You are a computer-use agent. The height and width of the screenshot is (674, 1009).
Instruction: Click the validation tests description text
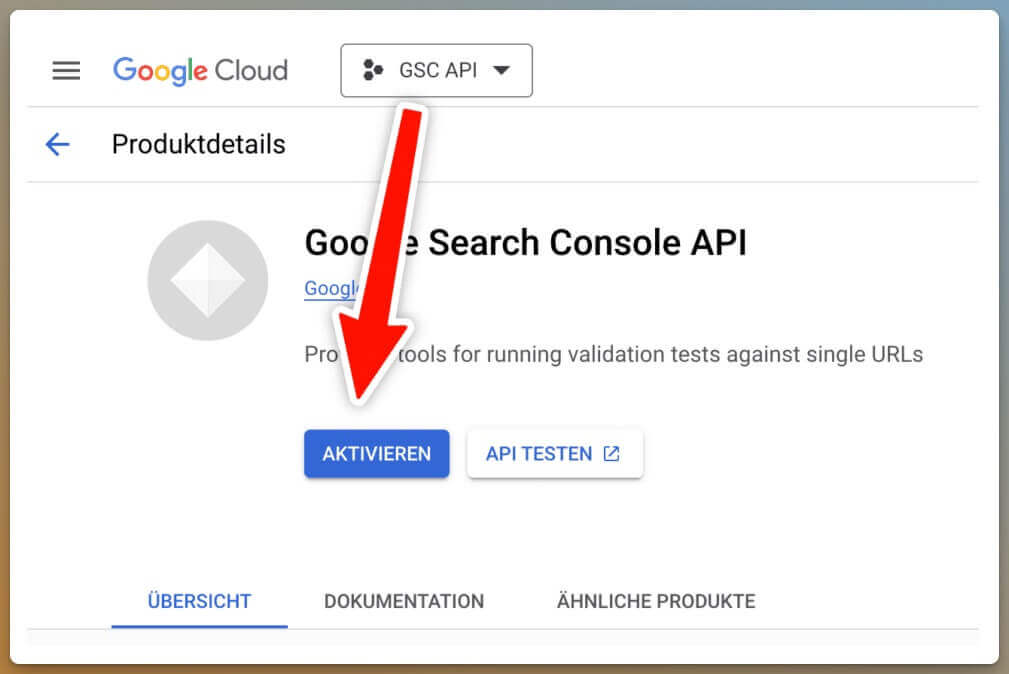pos(613,354)
